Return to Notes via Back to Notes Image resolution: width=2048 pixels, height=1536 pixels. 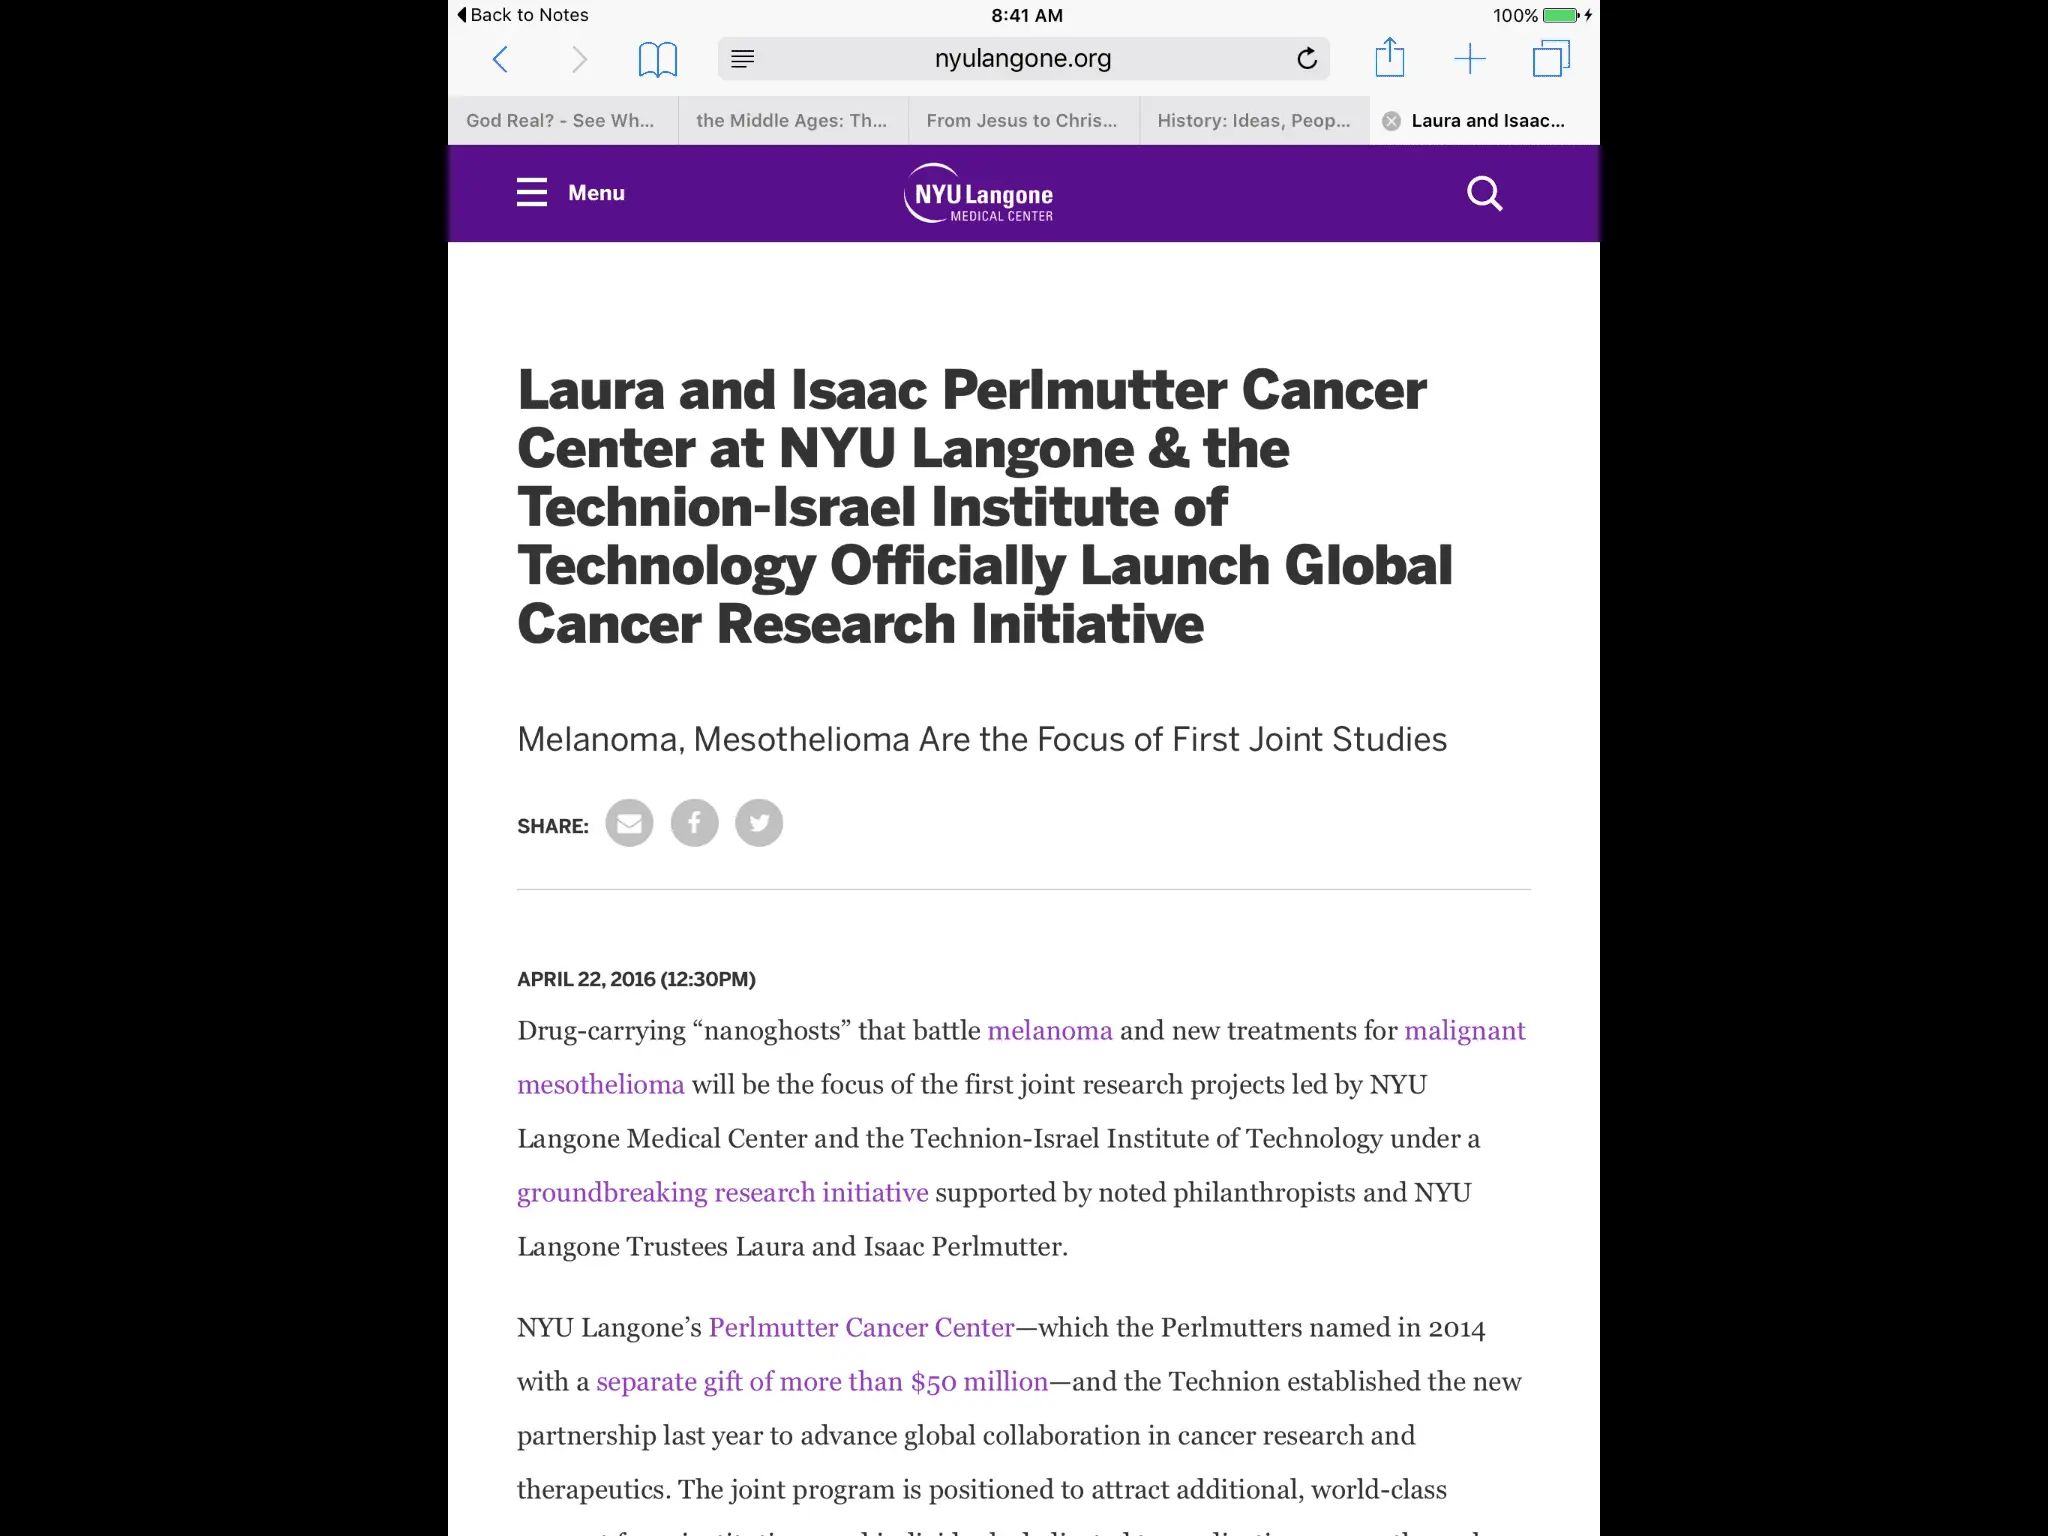coord(523,15)
